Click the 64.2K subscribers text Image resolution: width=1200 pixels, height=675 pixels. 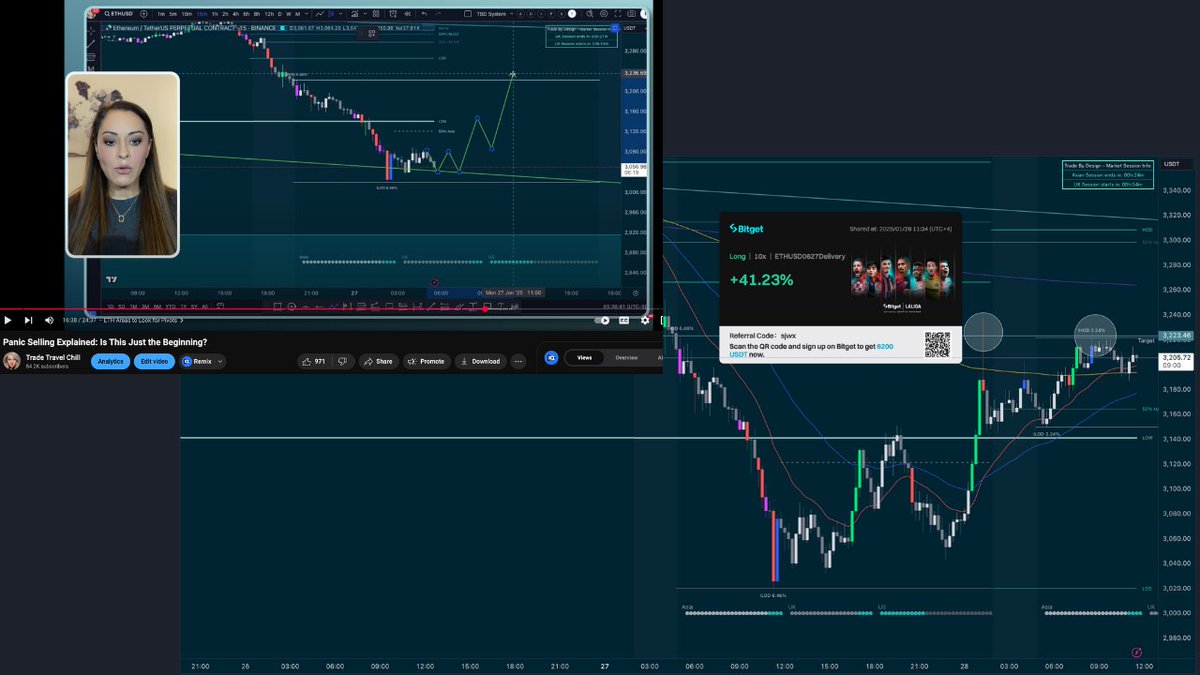click(x=47, y=367)
